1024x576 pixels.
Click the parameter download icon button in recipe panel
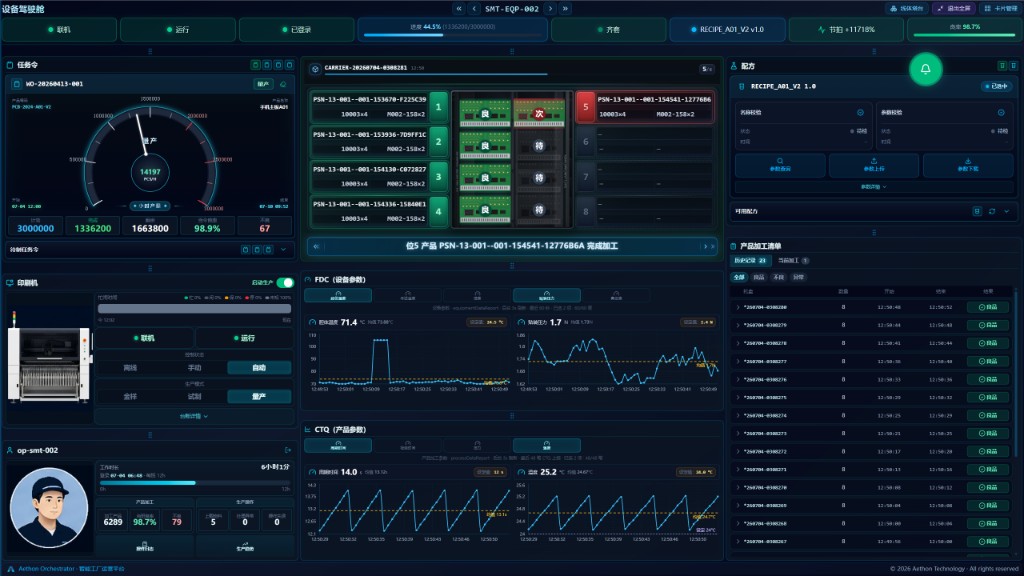point(968,165)
